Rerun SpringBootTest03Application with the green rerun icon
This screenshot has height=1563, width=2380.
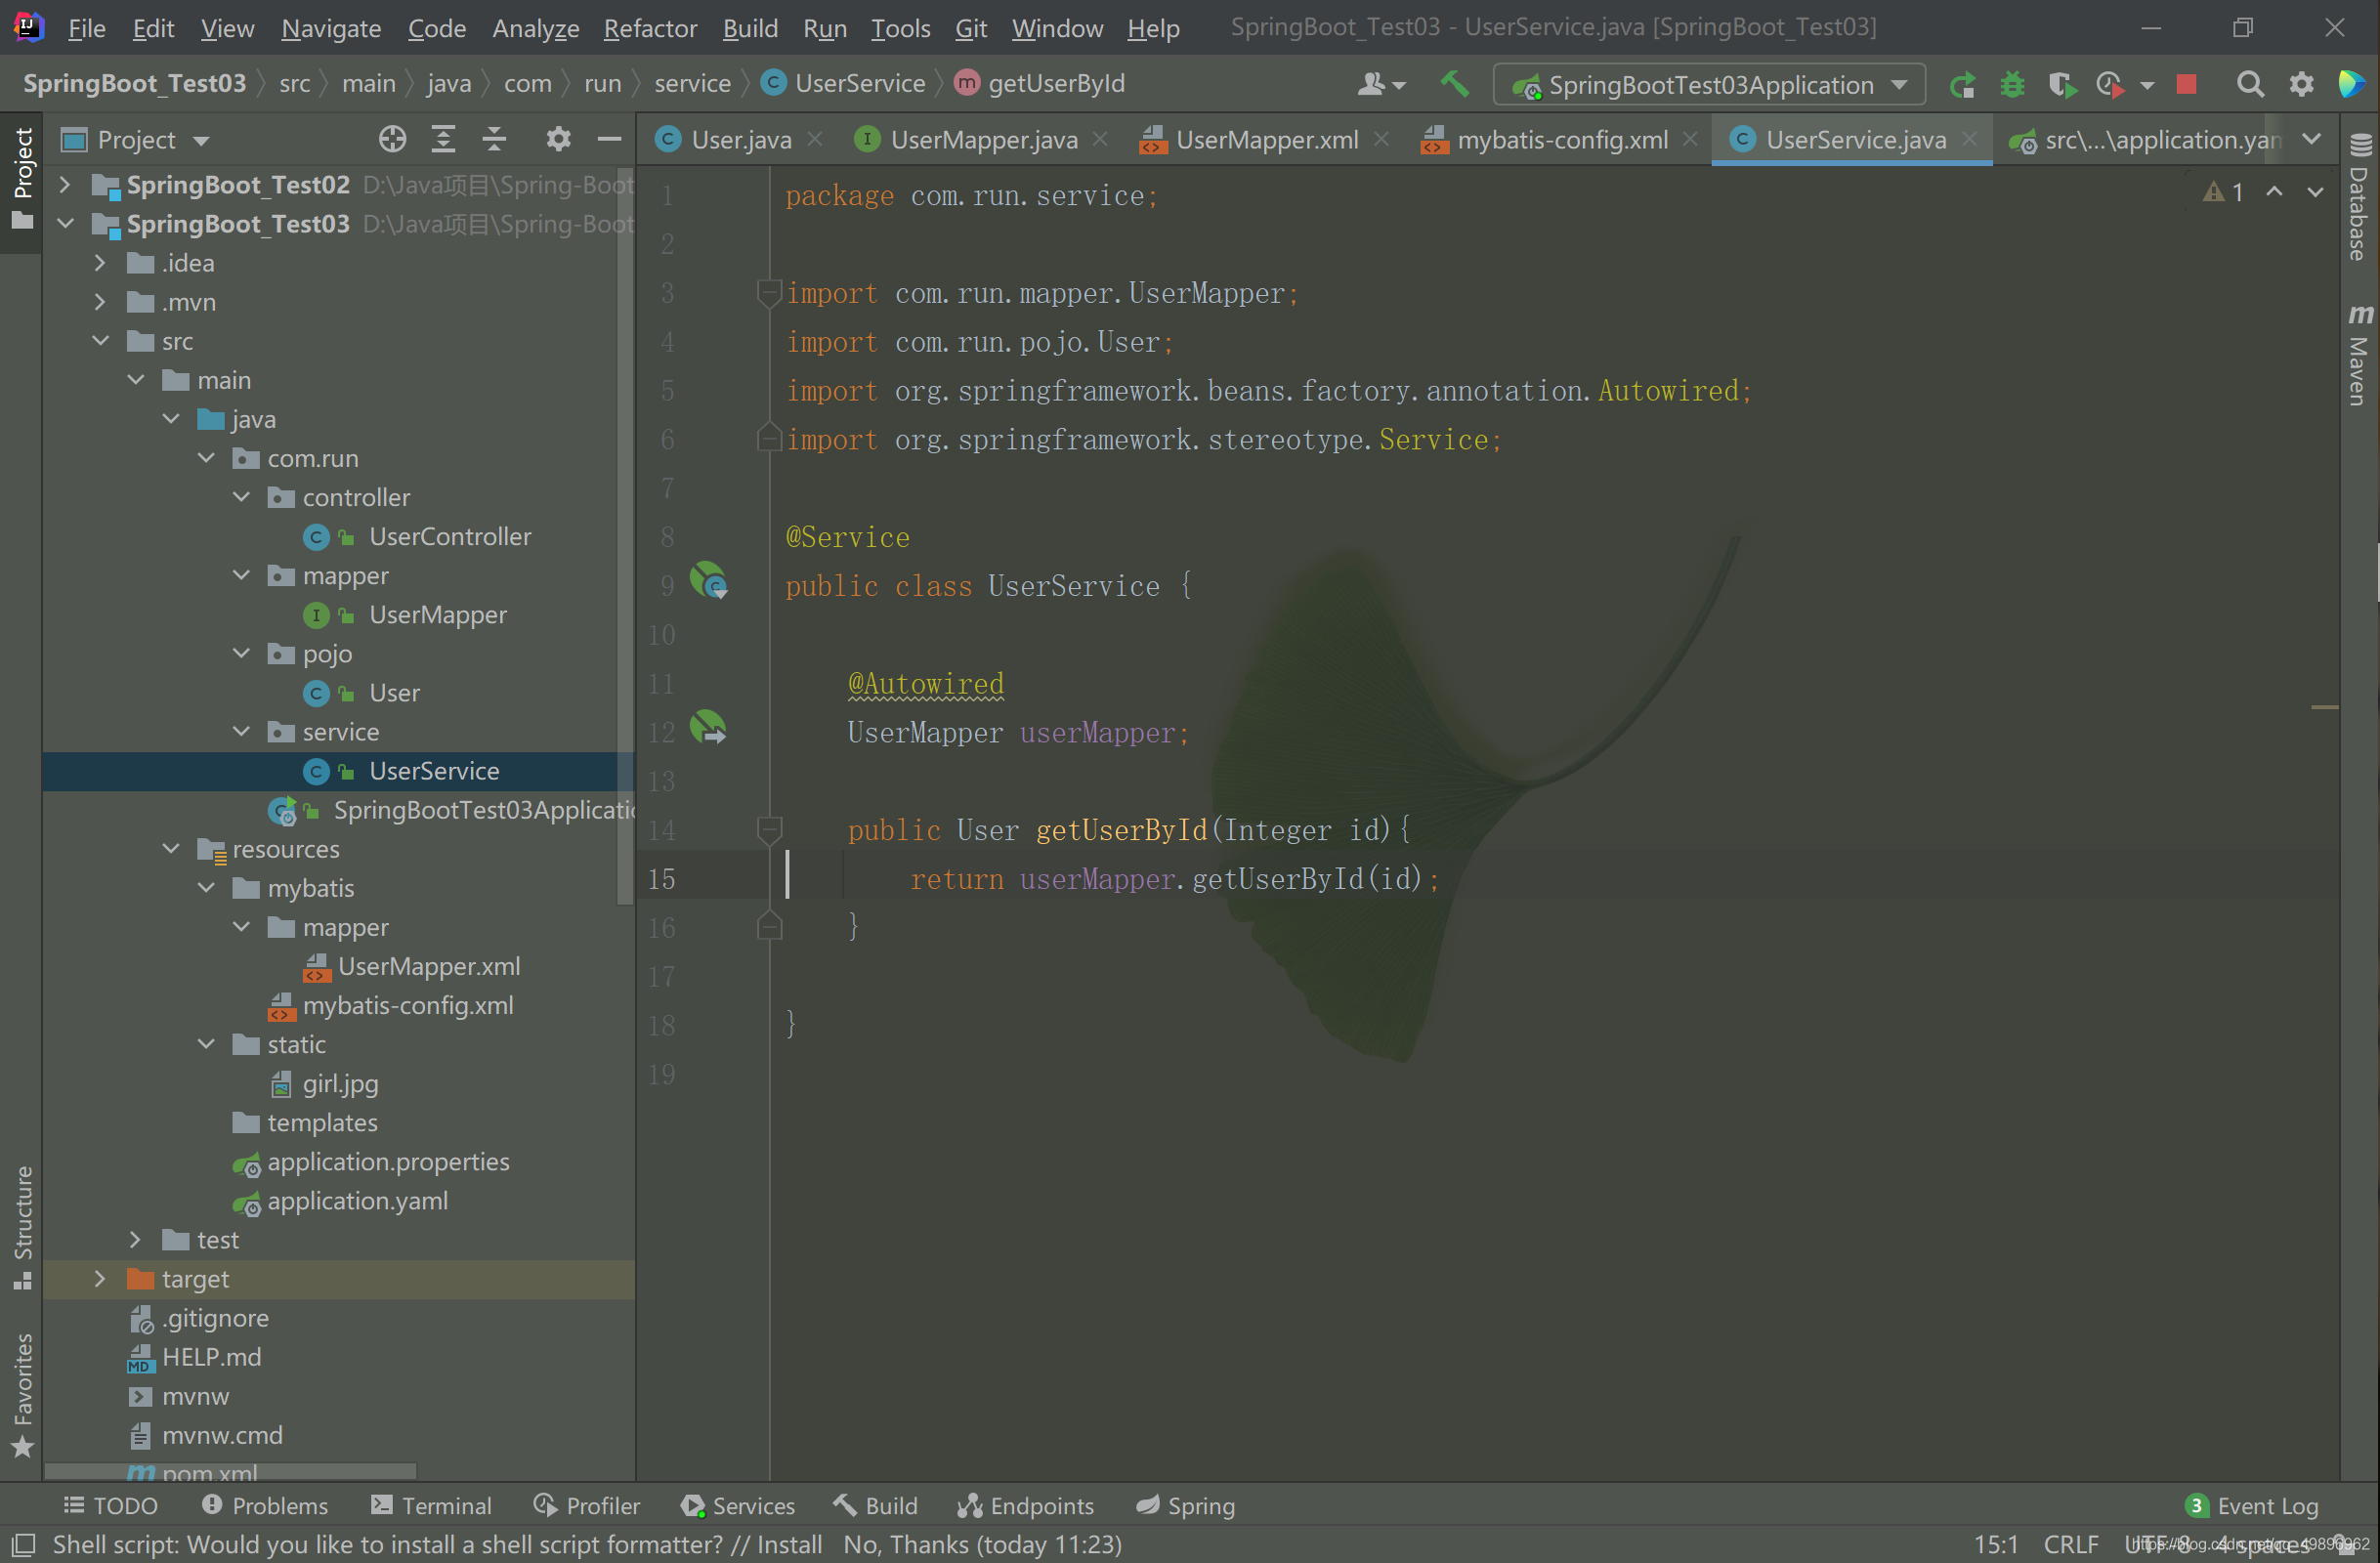[1962, 85]
